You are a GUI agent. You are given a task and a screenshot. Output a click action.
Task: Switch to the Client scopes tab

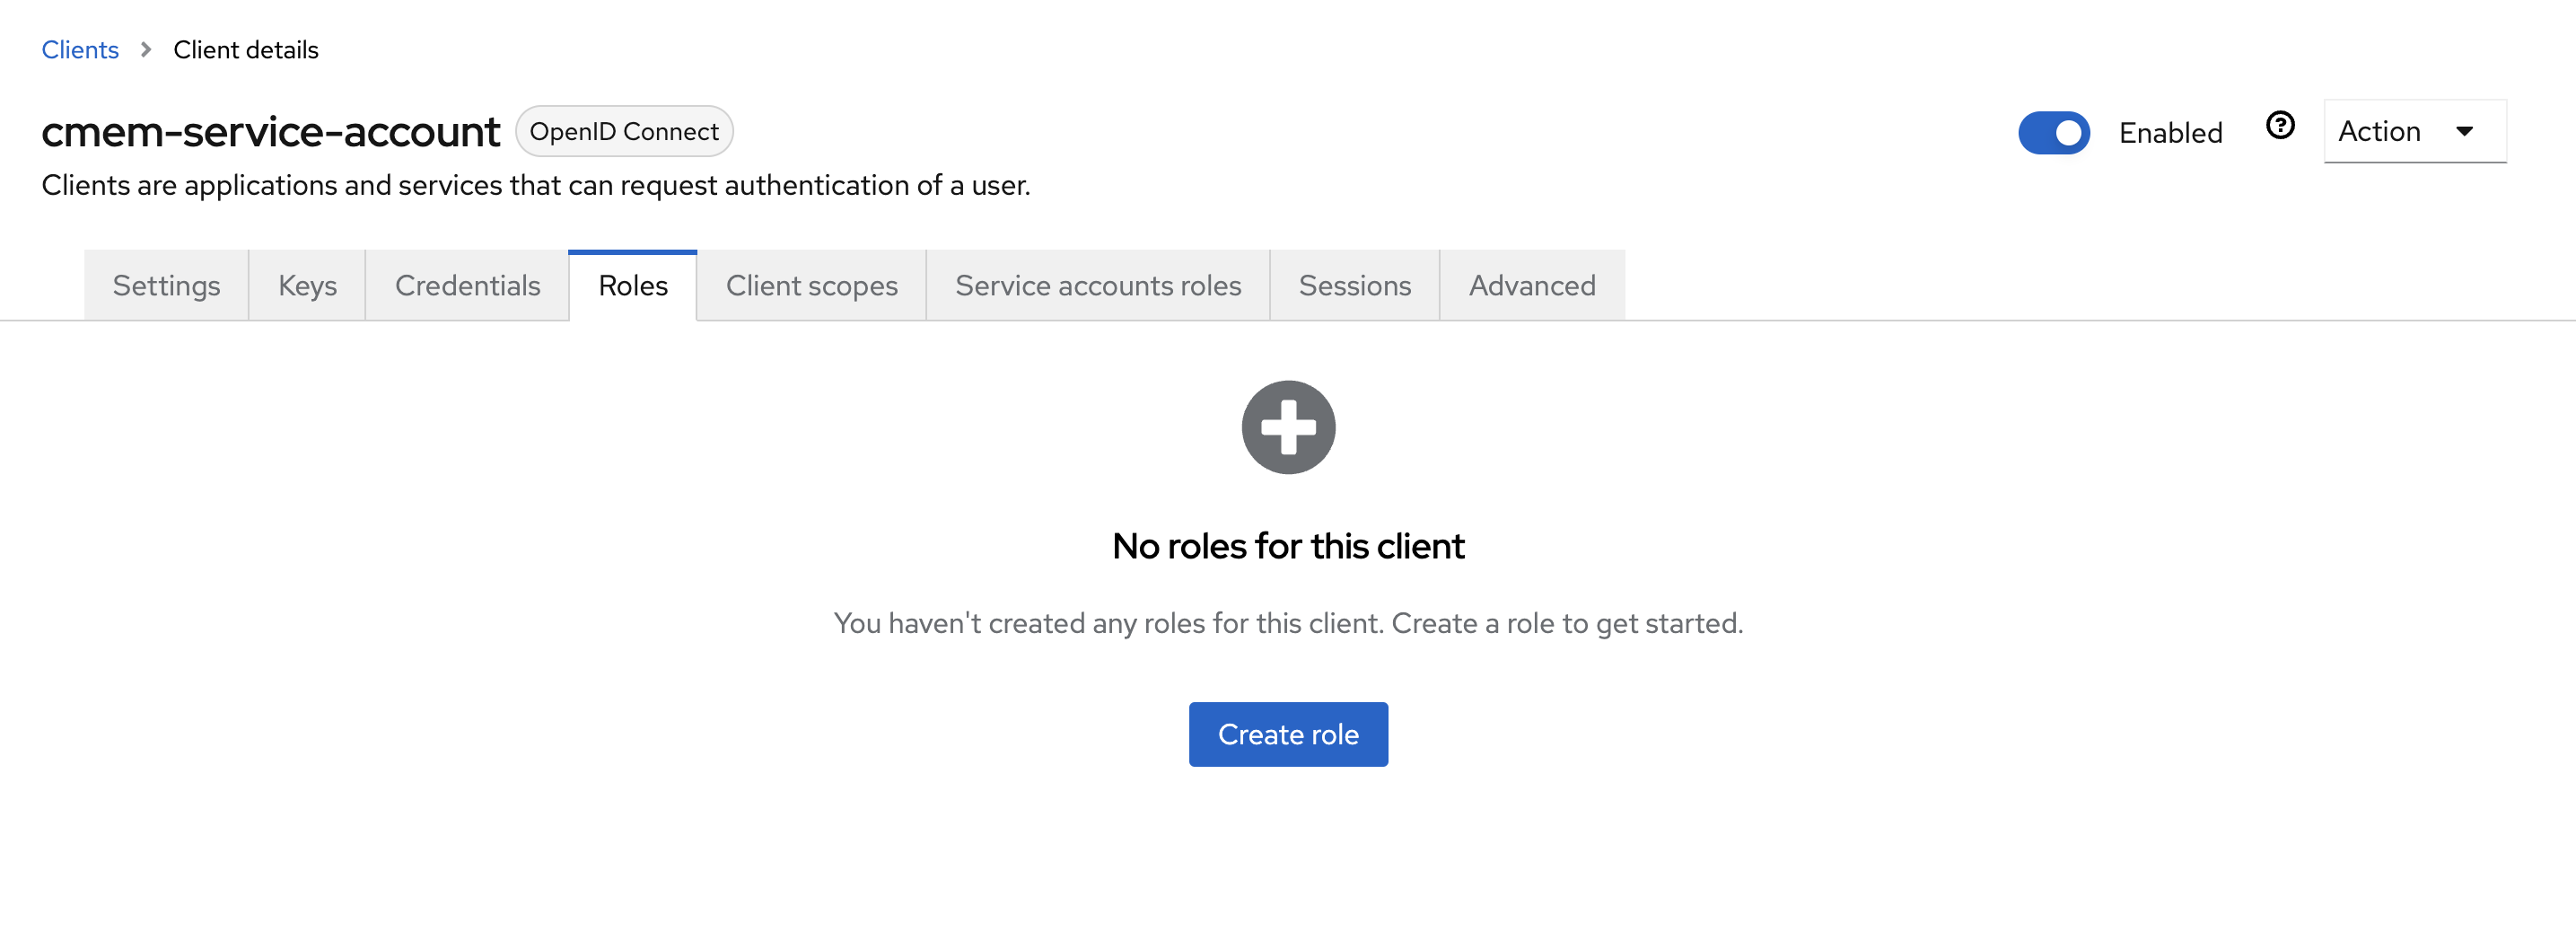[x=811, y=286]
